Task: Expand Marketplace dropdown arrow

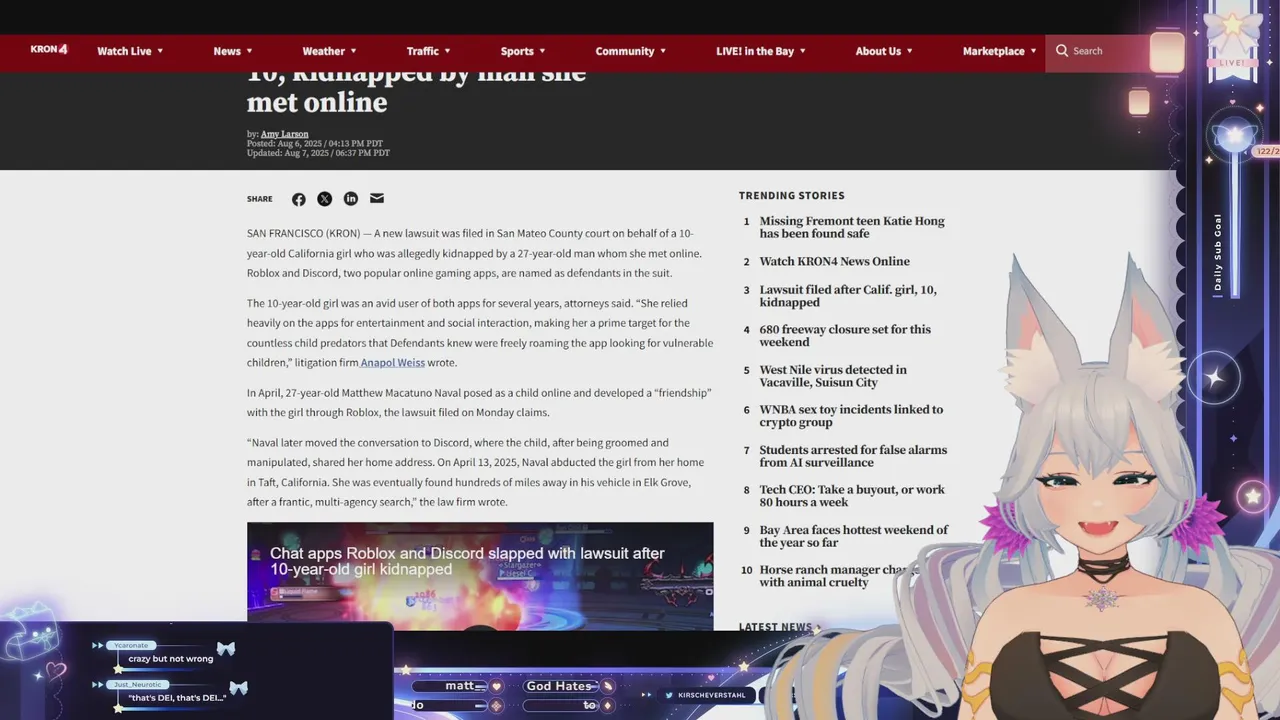Action: click(x=1033, y=51)
